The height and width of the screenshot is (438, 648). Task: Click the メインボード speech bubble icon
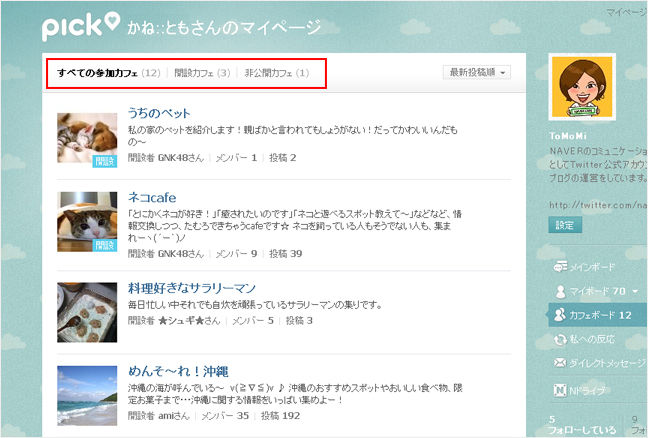point(560,267)
